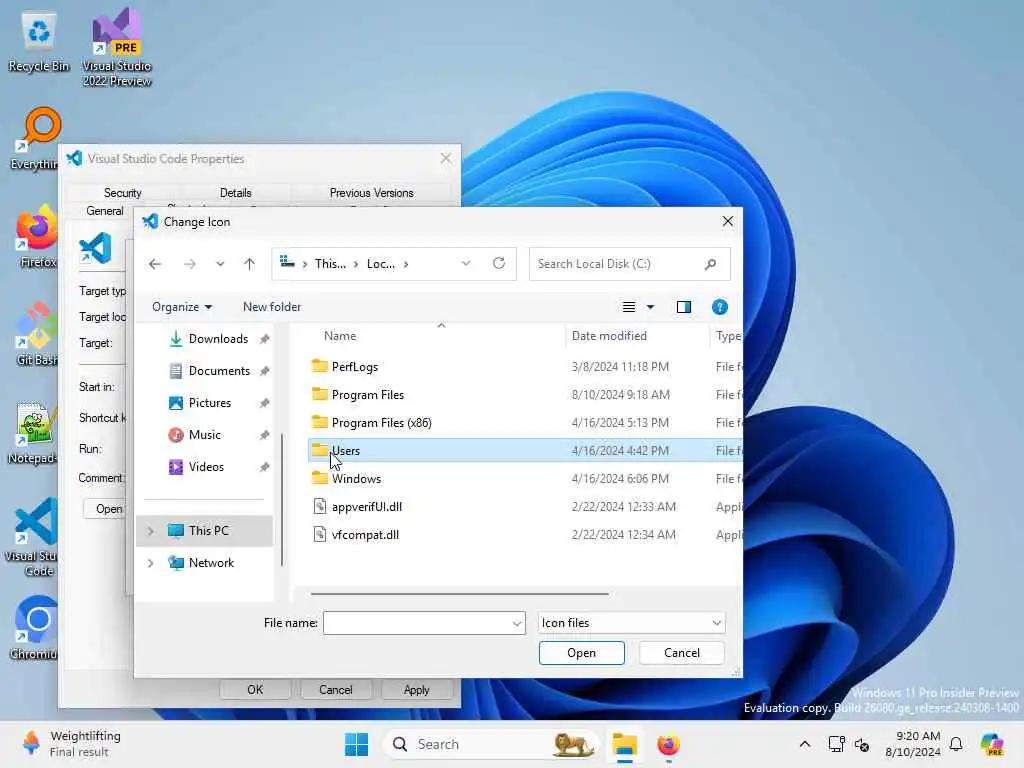Open Pictures in the navigation pane

210,403
